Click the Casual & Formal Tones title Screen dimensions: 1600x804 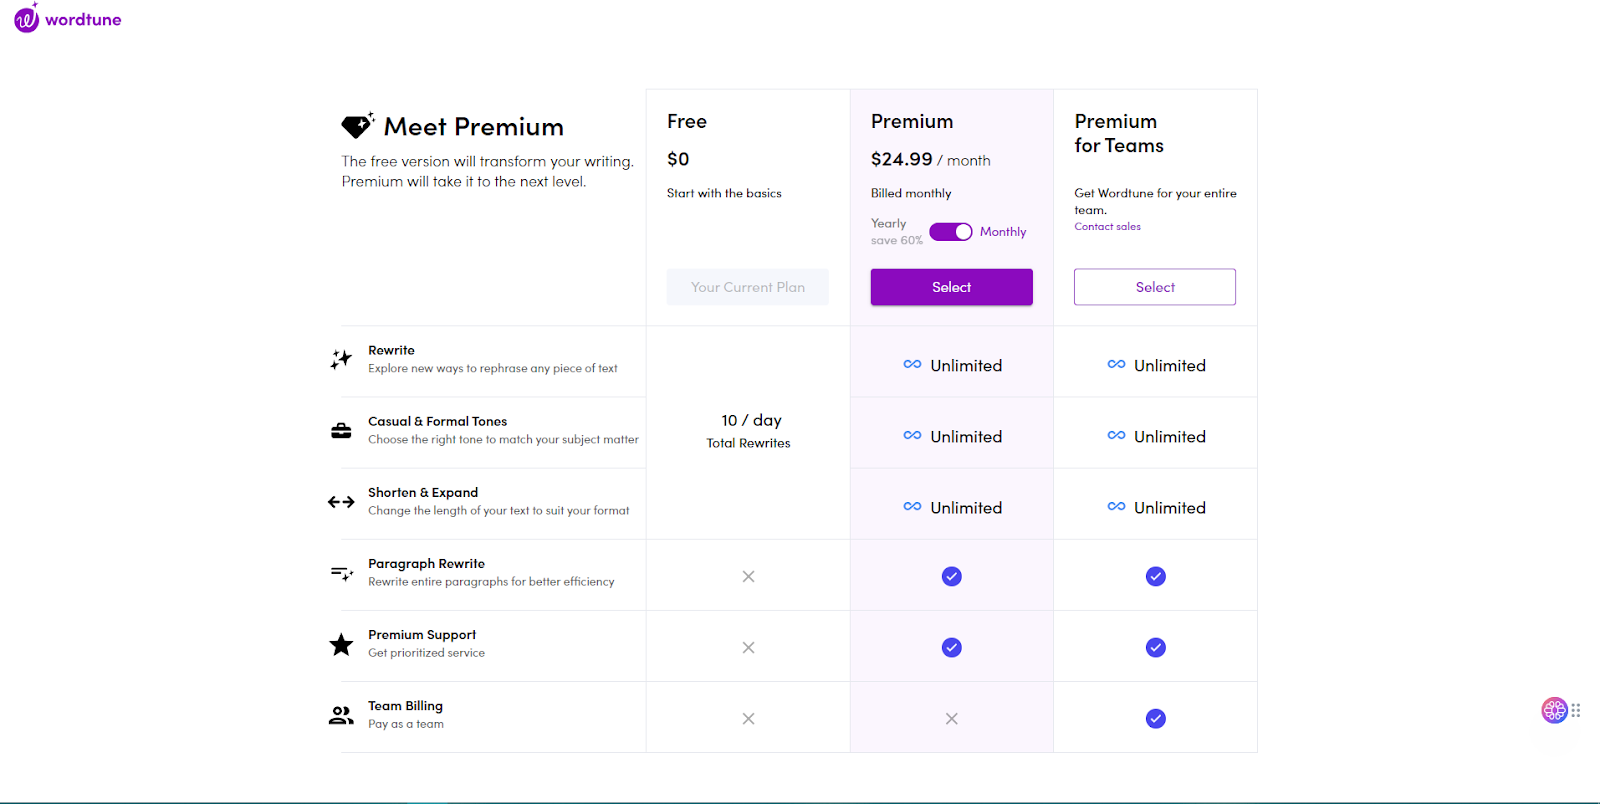[438, 421]
